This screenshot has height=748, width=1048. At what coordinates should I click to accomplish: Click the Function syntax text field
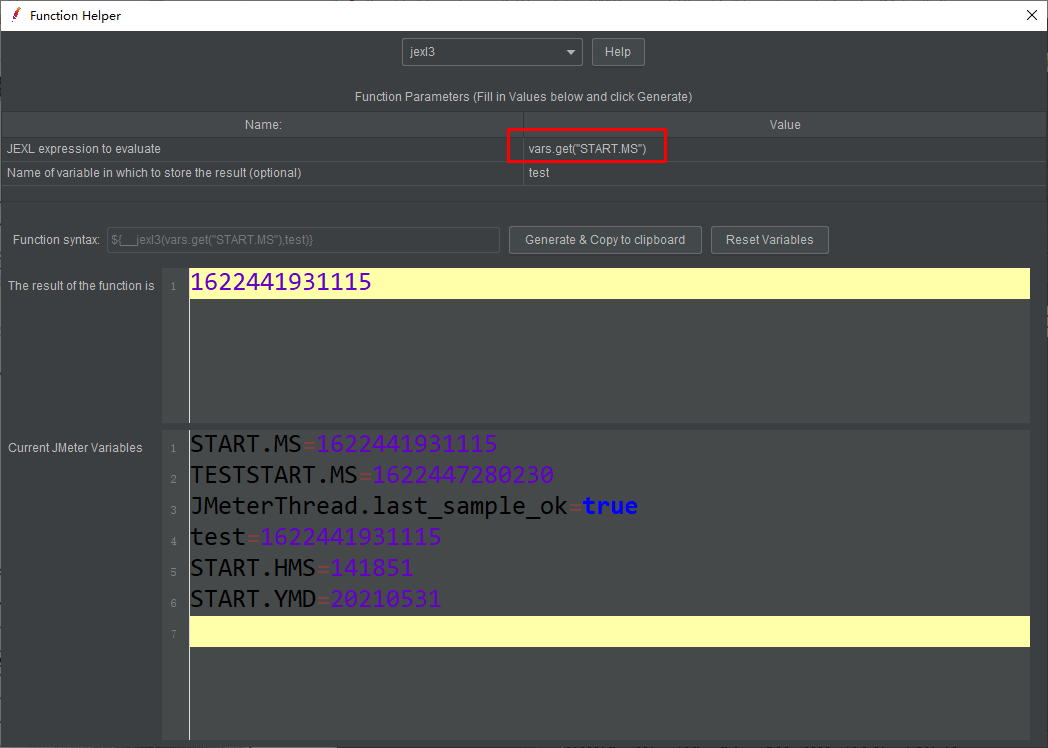point(303,240)
